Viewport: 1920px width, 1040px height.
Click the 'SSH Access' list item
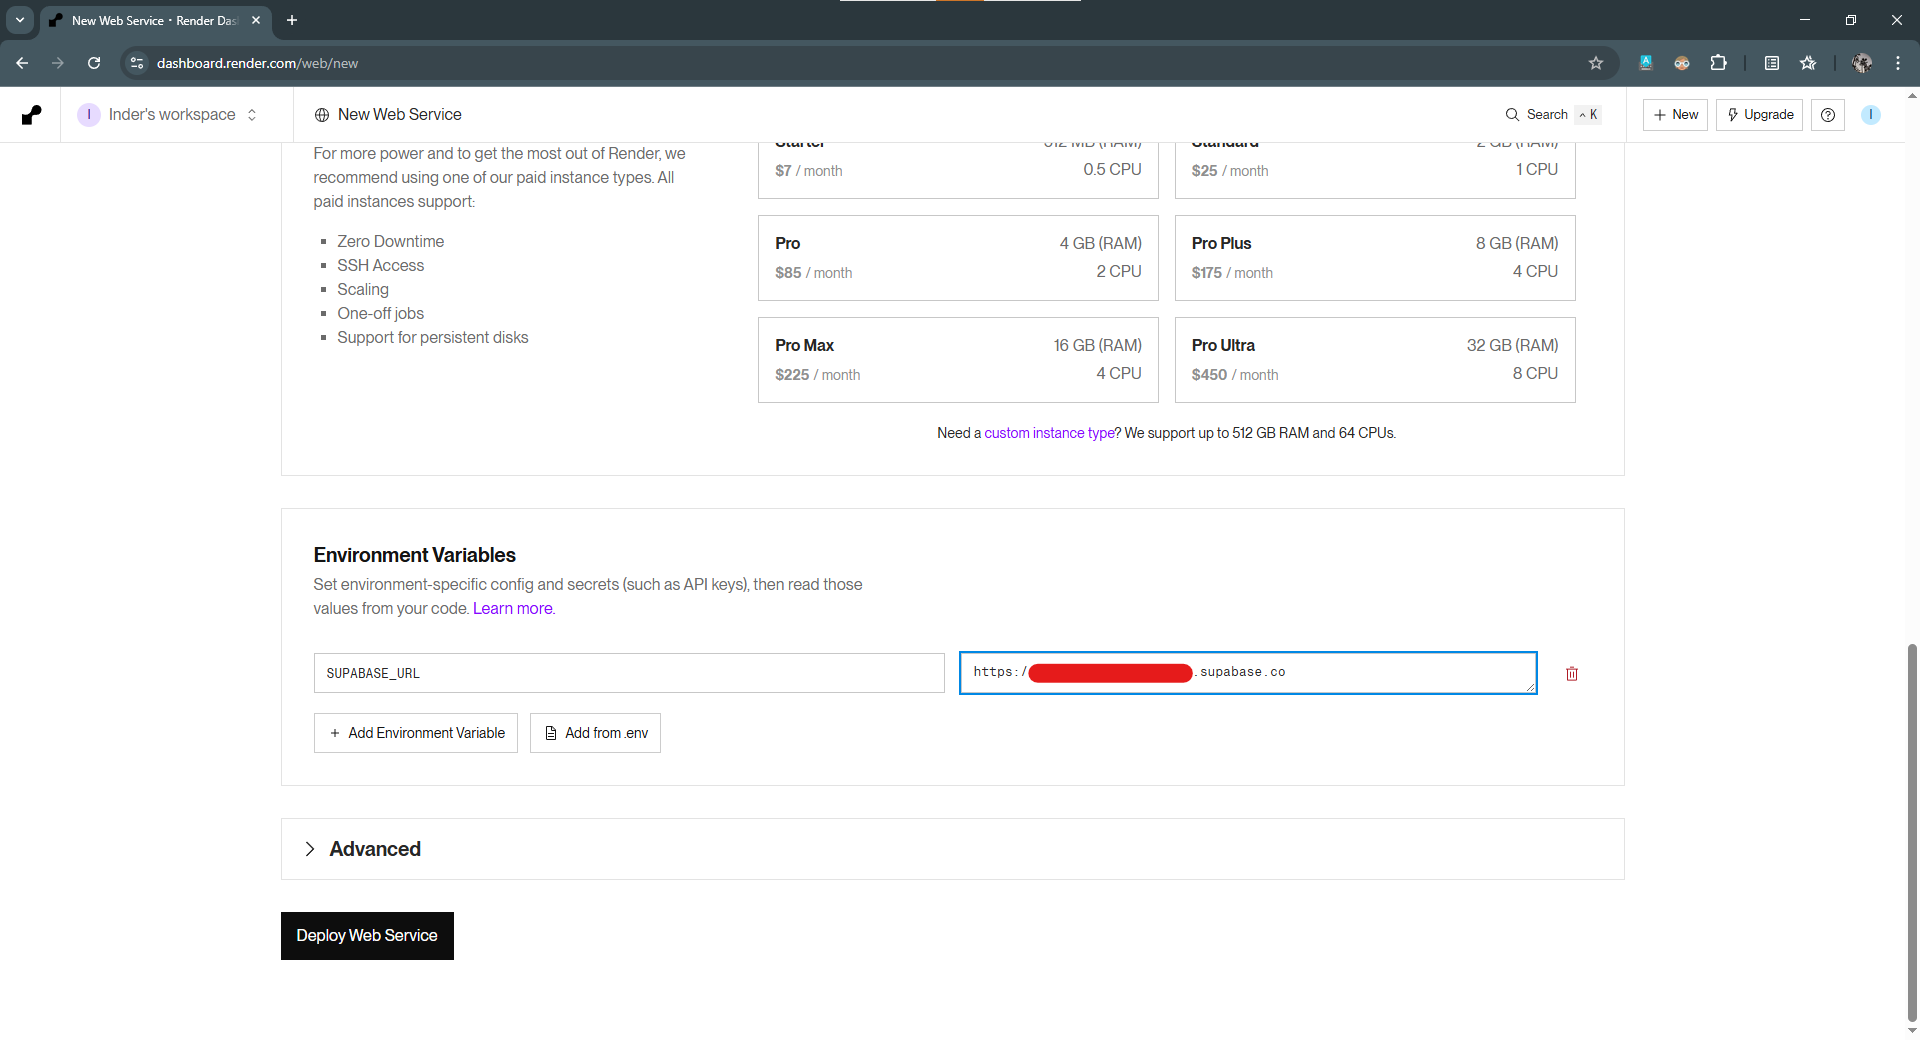point(380,266)
